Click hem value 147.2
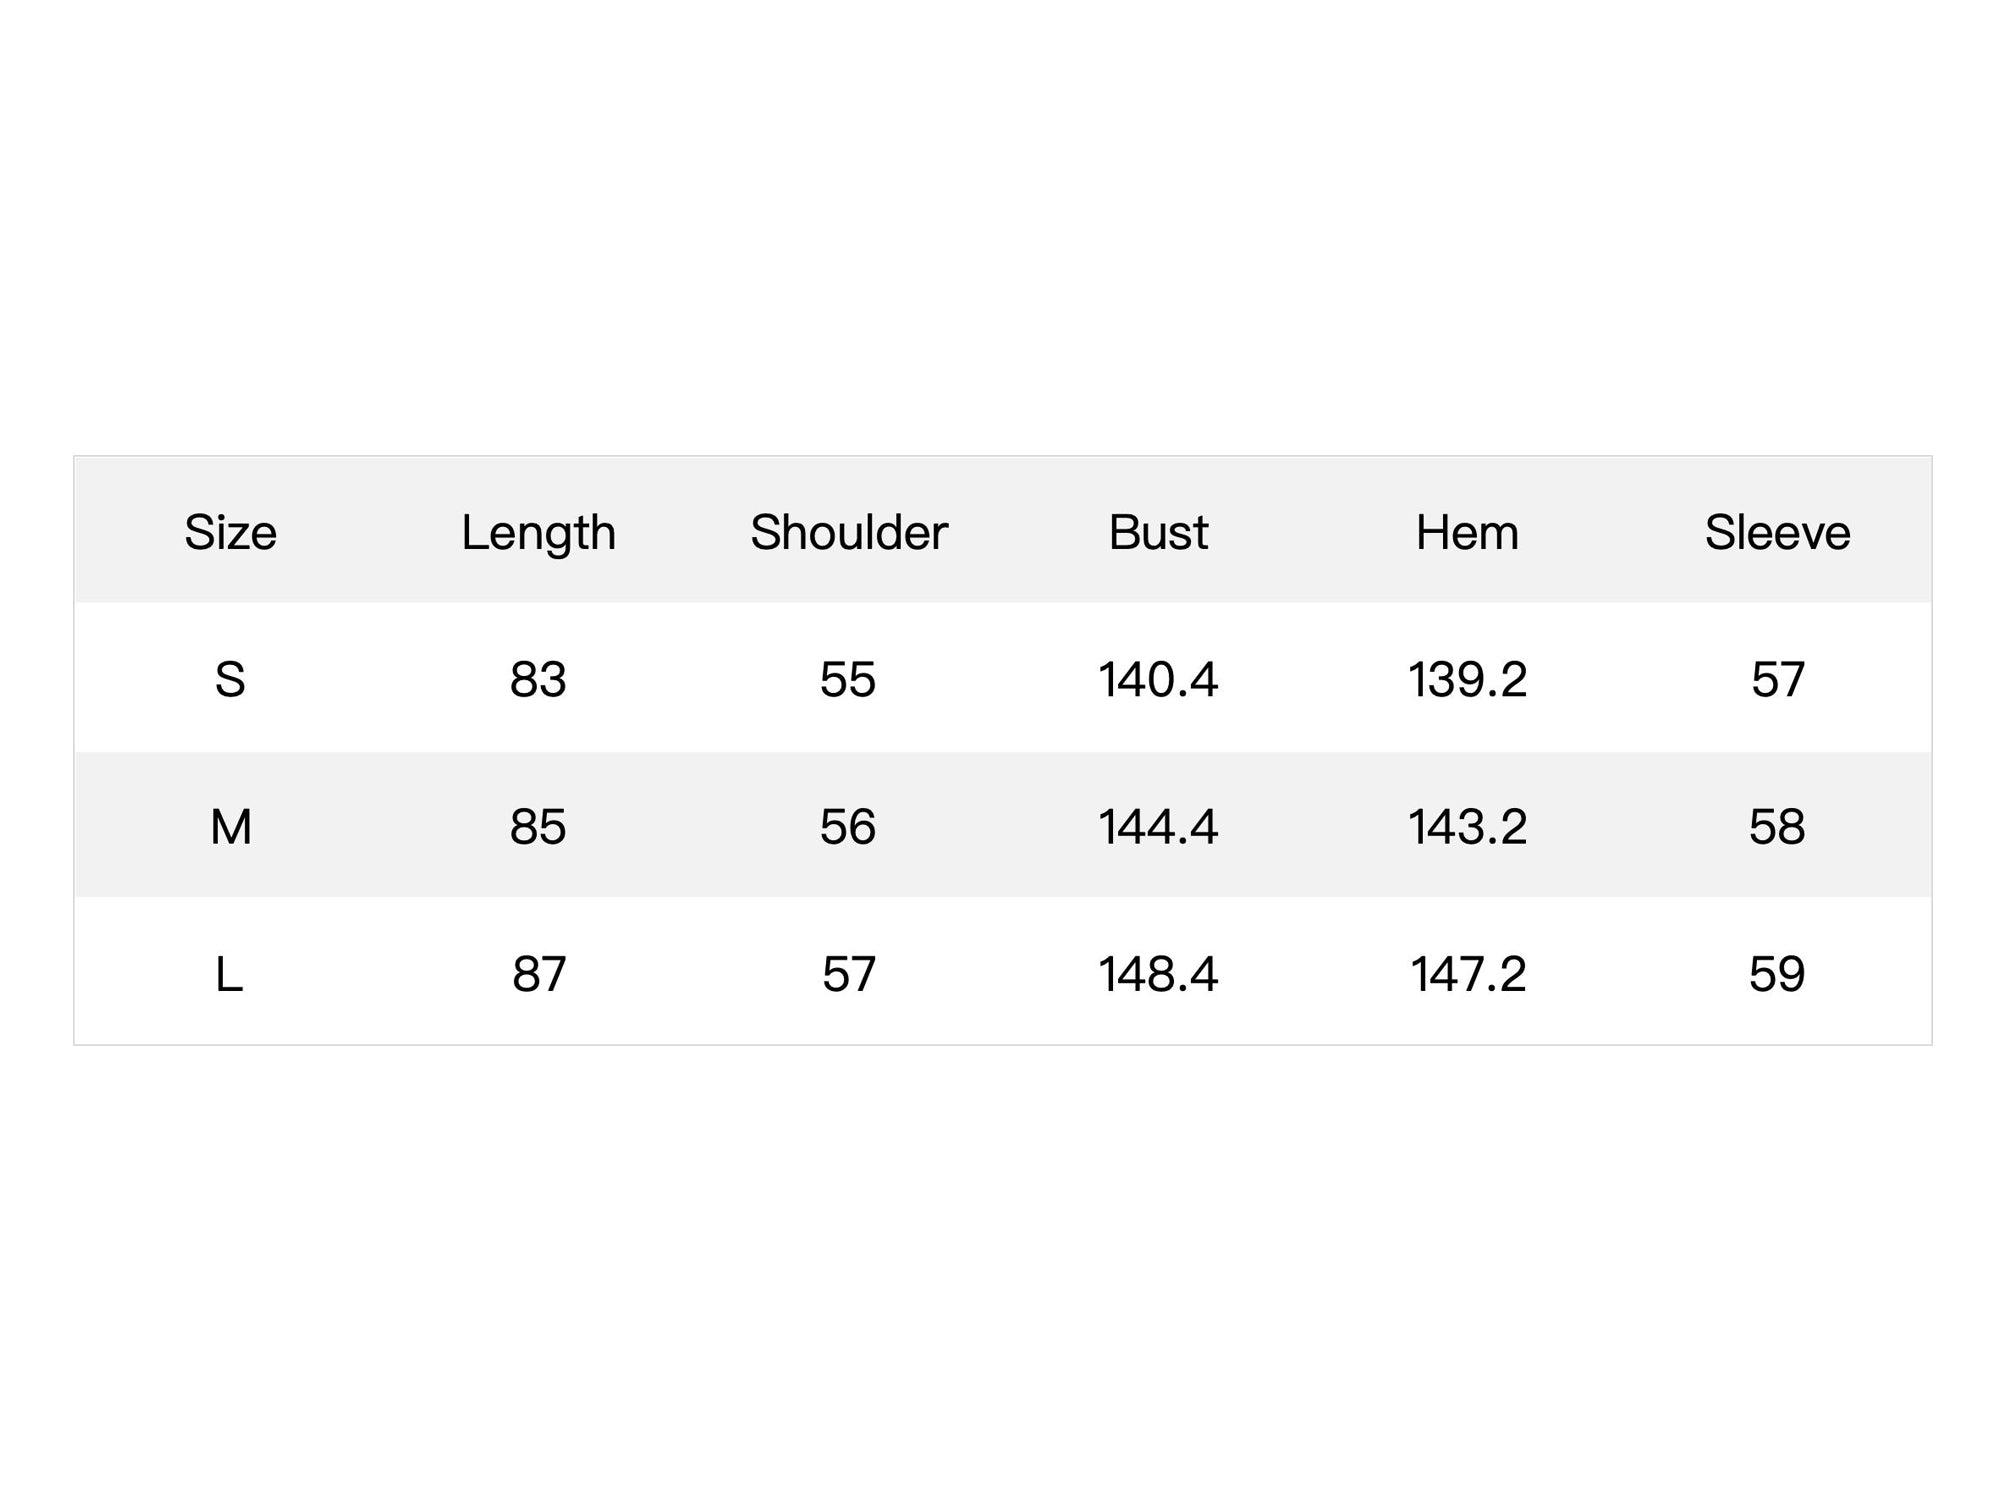Screen dimensions: 2000x1500 point(1468,974)
